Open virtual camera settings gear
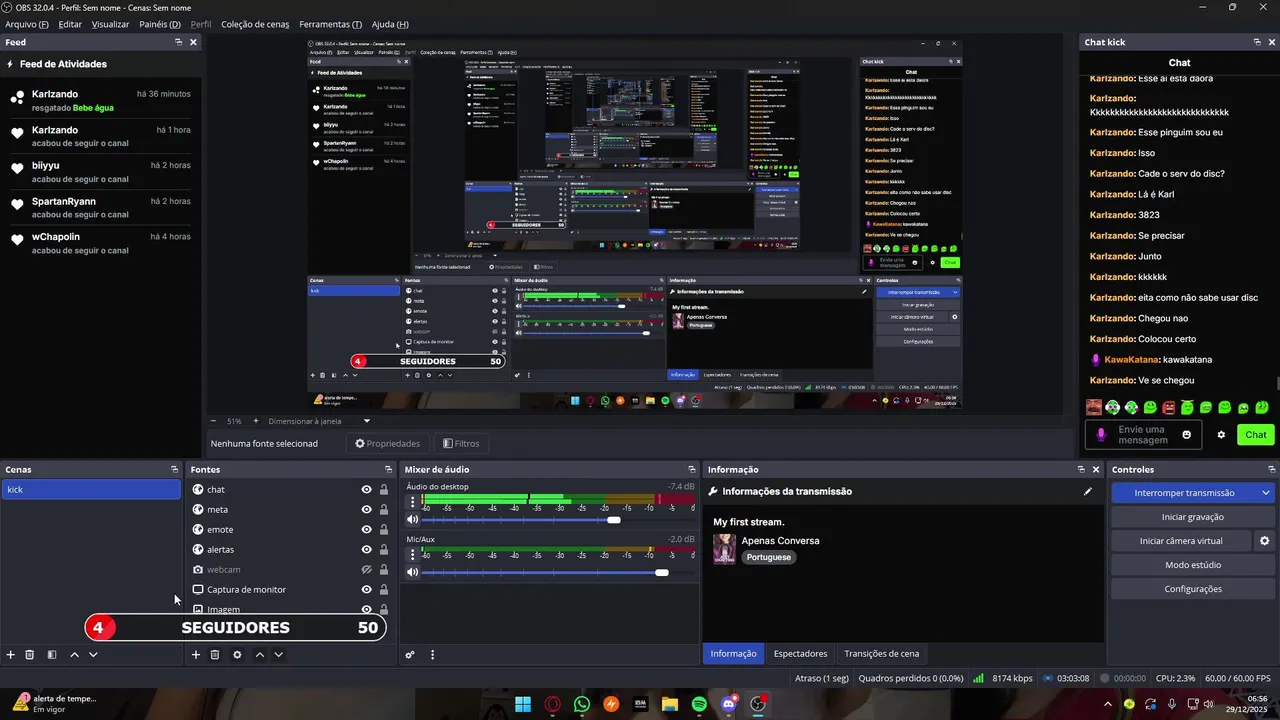1280x720 pixels. [1264, 541]
